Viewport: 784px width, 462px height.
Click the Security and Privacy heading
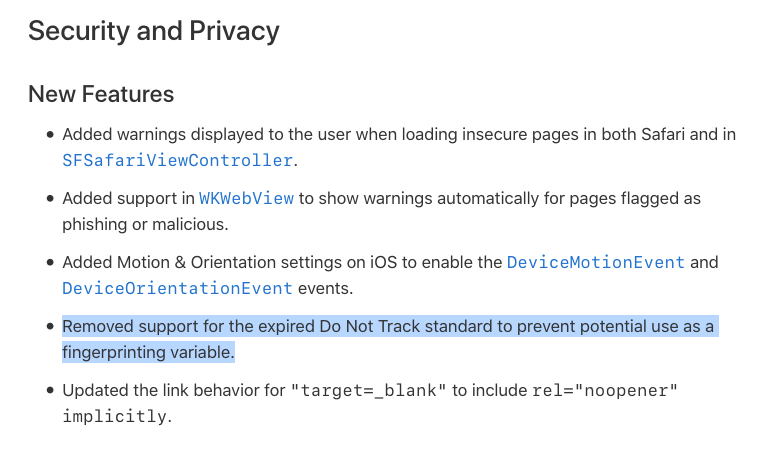[x=154, y=31]
